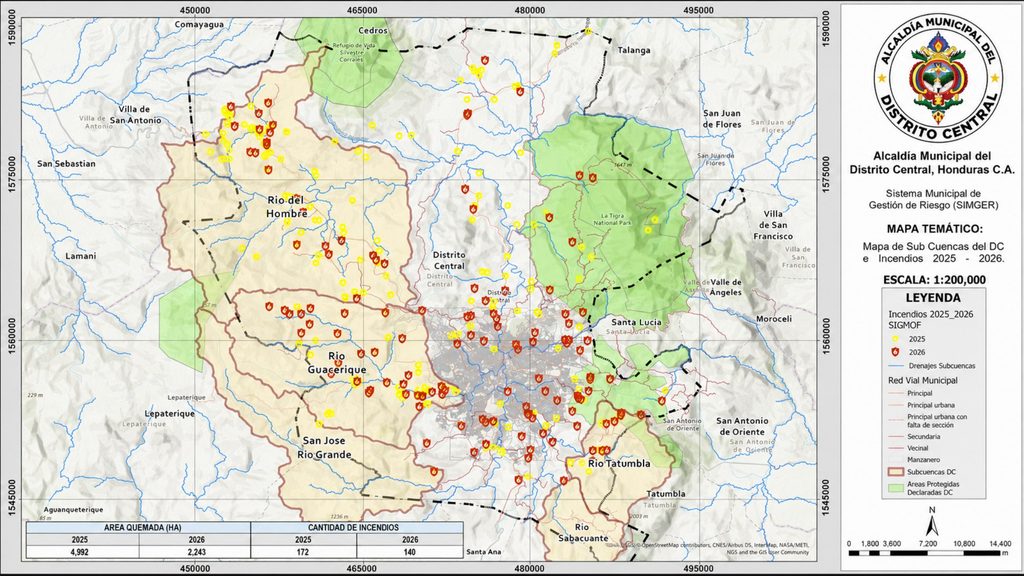Click the Rio del Hombre sub-basin label
This screenshot has height=576, width=1024.
point(287,206)
